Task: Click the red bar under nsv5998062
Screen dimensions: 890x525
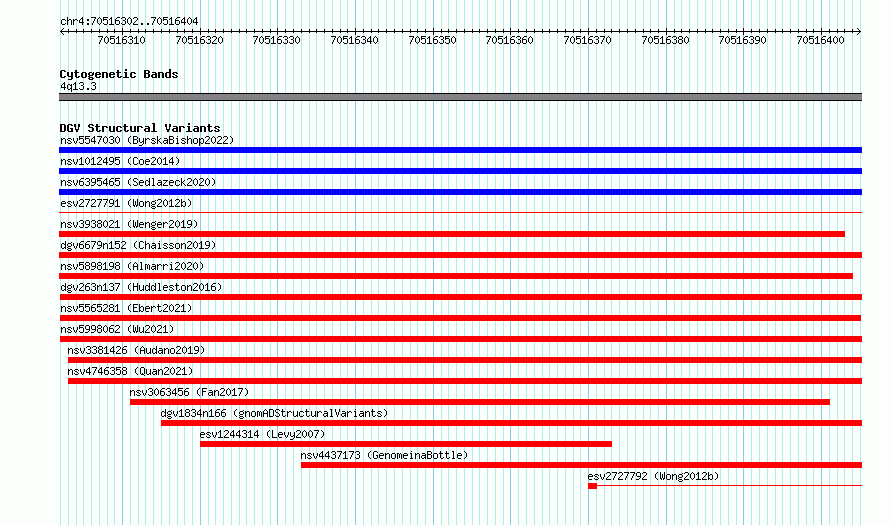Action: pos(460,339)
